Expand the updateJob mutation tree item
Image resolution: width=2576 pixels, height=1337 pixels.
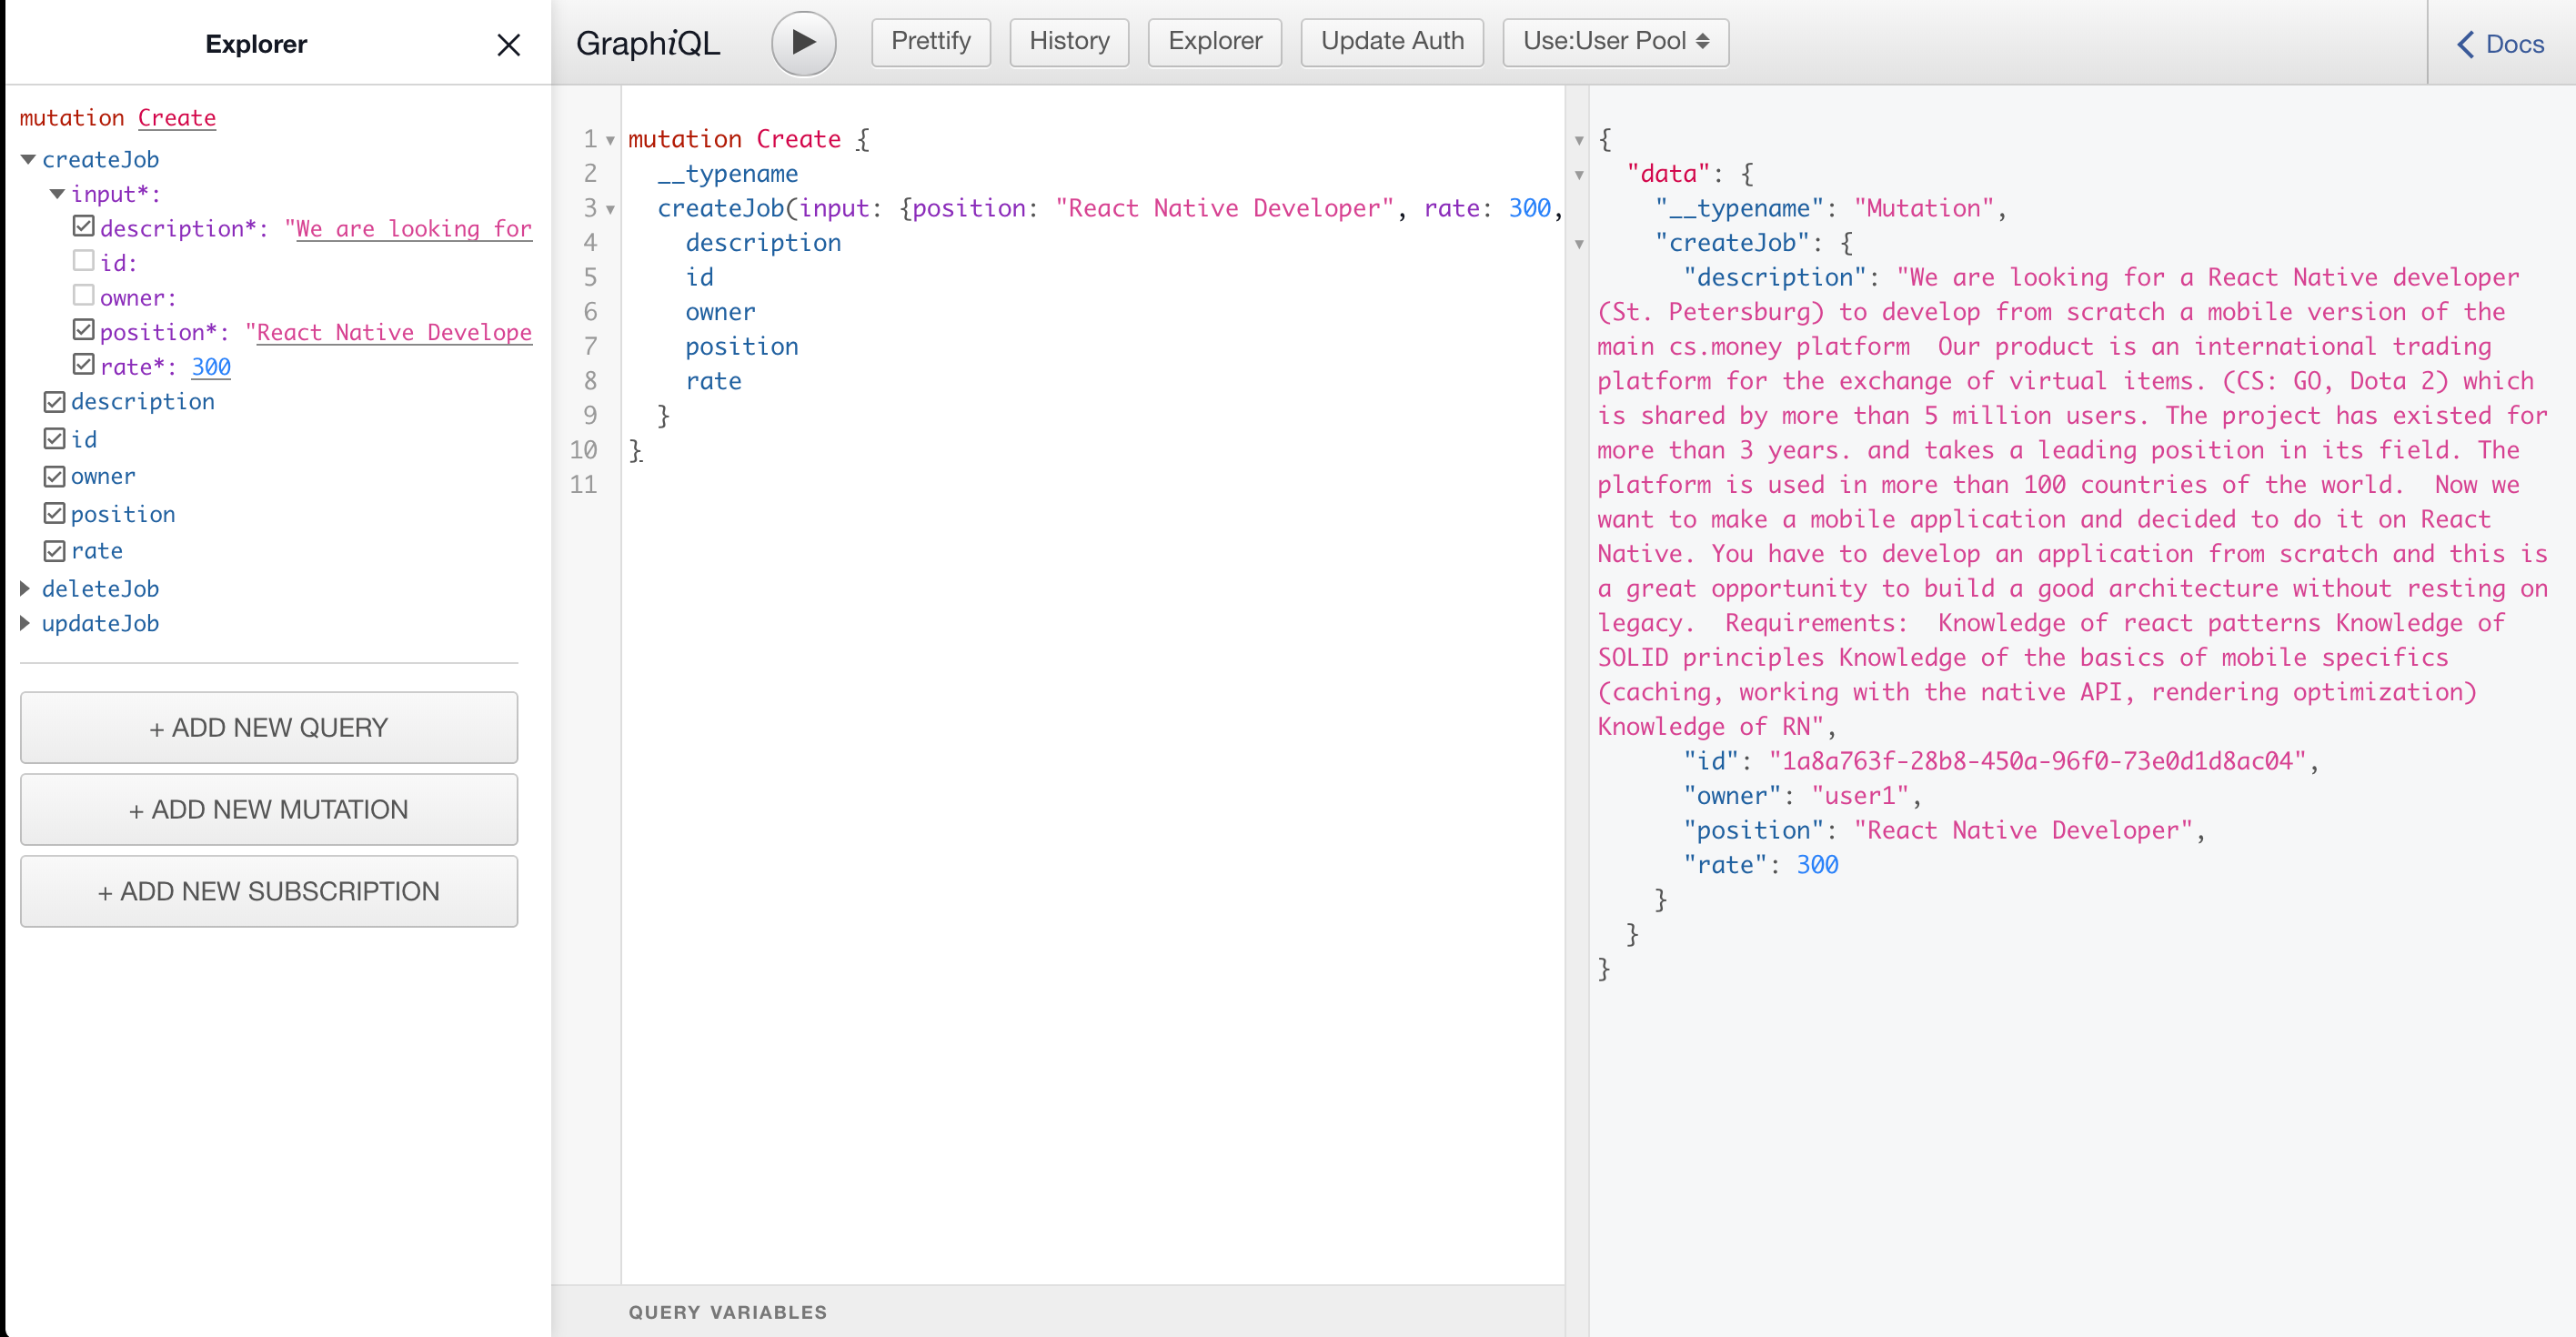[x=27, y=623]
